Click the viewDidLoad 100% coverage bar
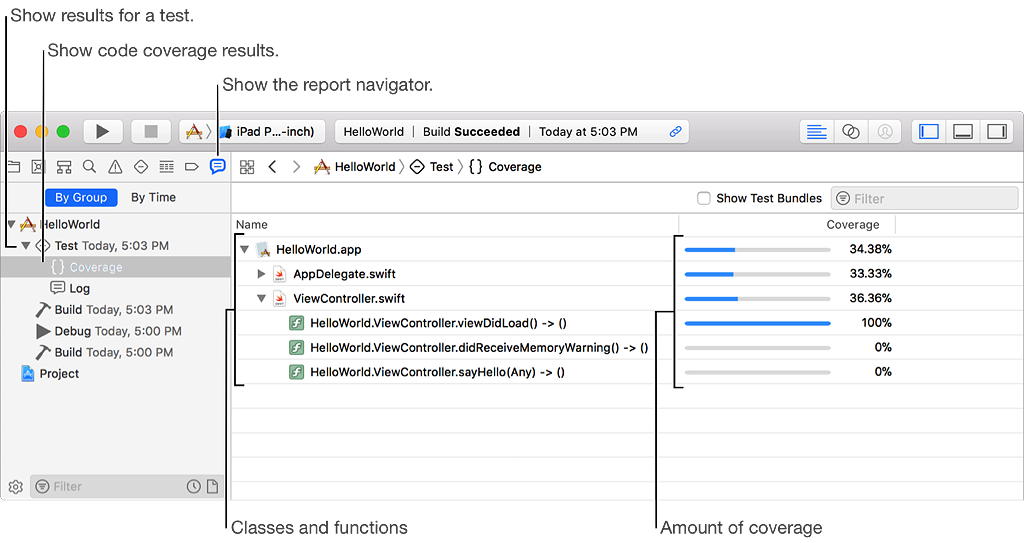 [x=758, y=323]
